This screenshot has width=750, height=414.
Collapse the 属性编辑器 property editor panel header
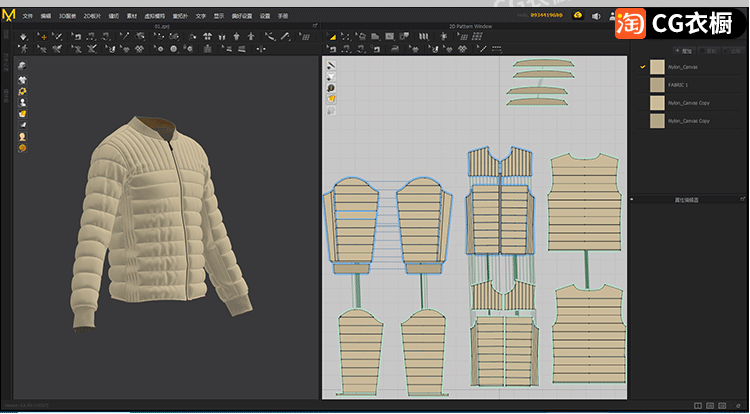(x=686, y=200)
